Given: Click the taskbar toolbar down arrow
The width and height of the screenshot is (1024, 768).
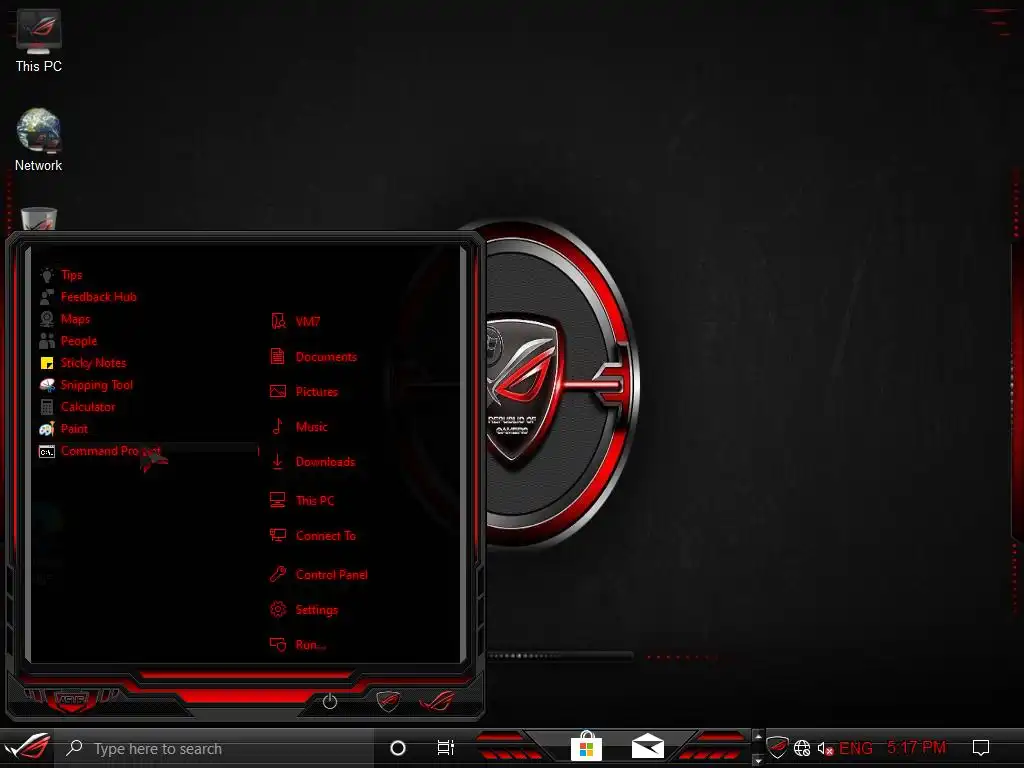Looking at the screenshot, I should tap(758, 761).
